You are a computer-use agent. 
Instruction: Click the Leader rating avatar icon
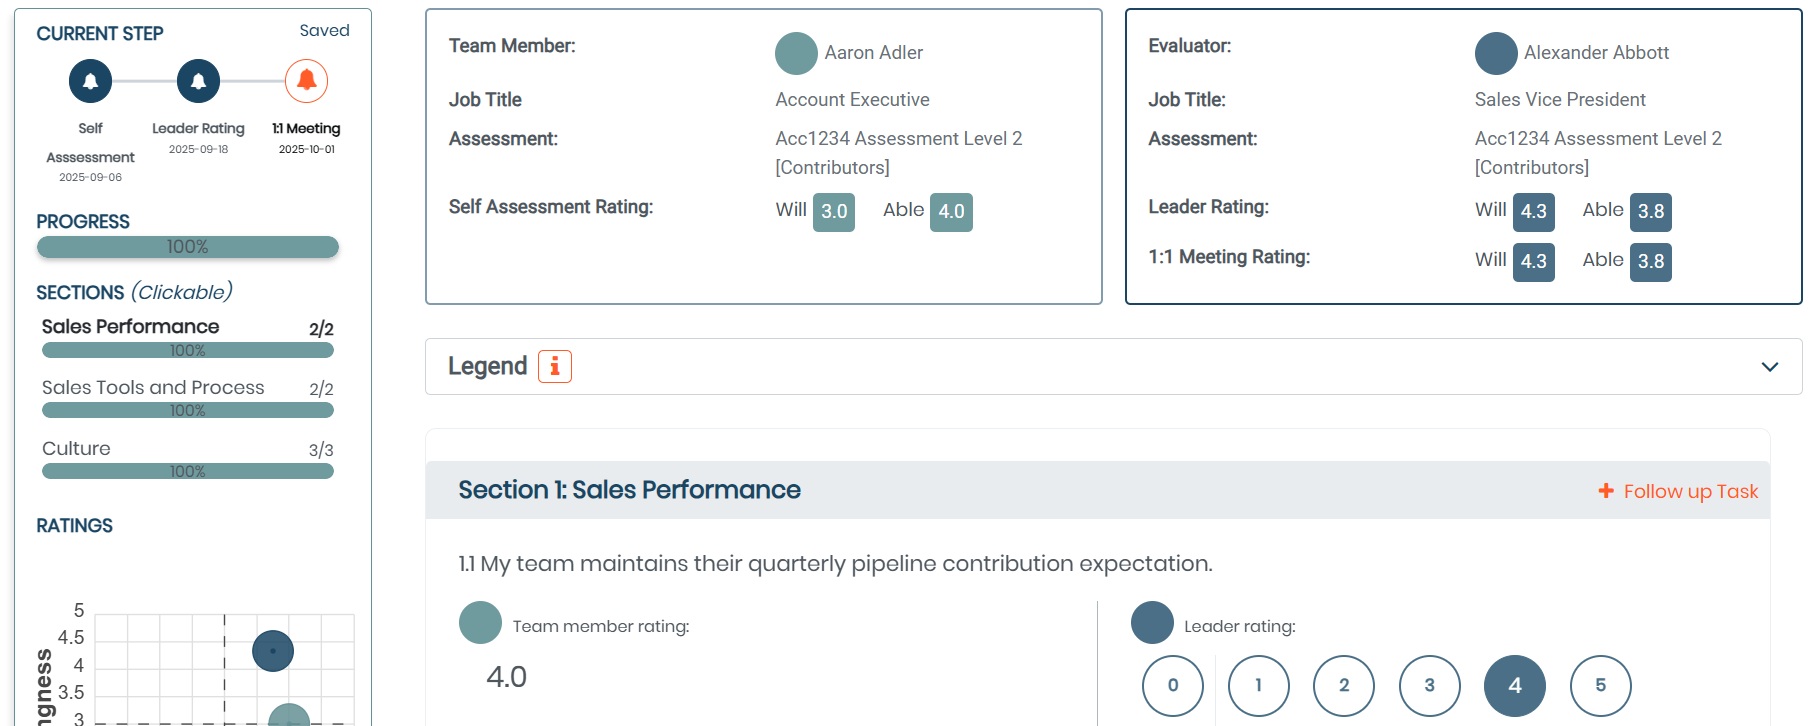click(1152, 622)
